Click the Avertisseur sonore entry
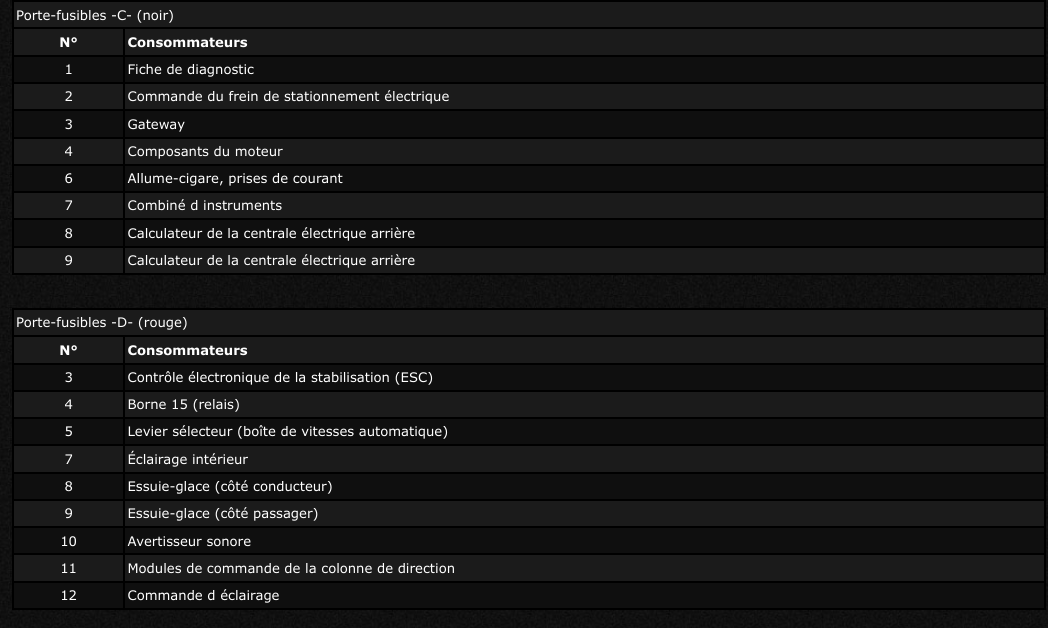This screenshot has height=628, width=1048. 189,541
